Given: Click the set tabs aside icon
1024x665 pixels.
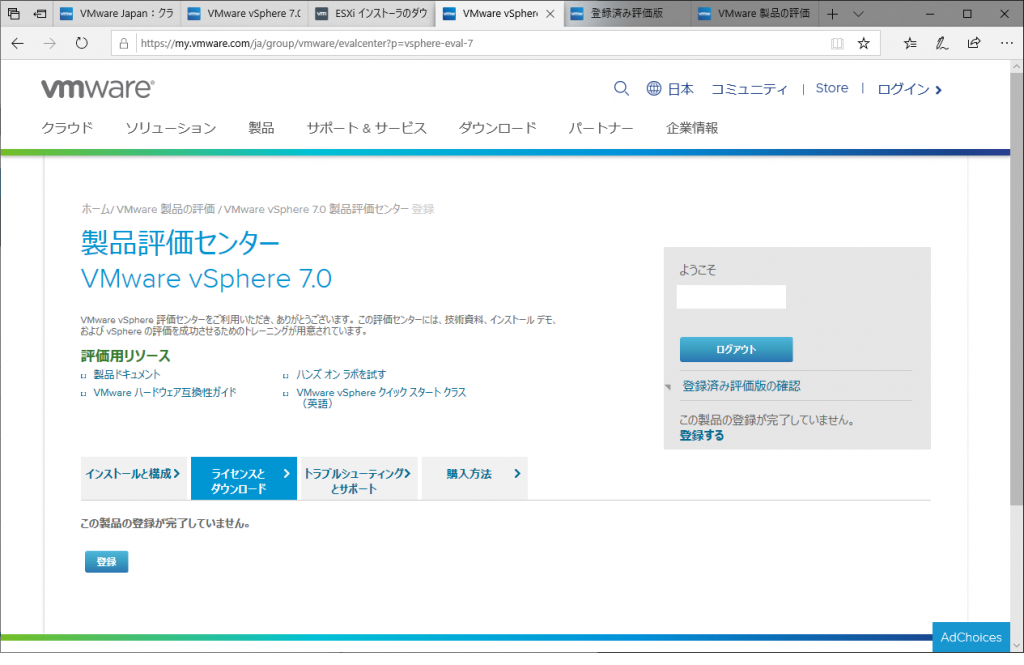Looking at the screenshot, I should (40, 14).
